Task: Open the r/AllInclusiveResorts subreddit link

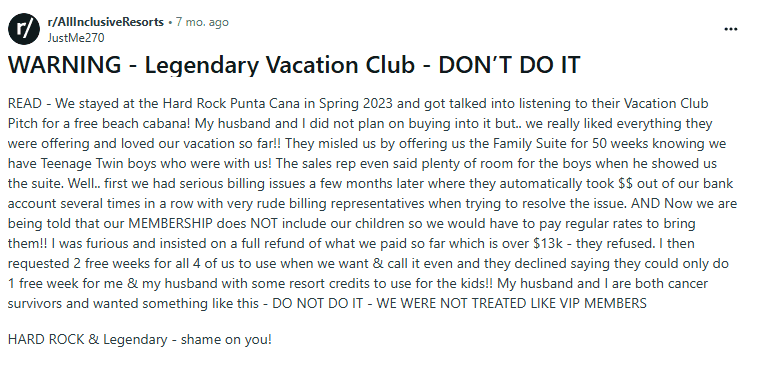Action: [105, 22]
